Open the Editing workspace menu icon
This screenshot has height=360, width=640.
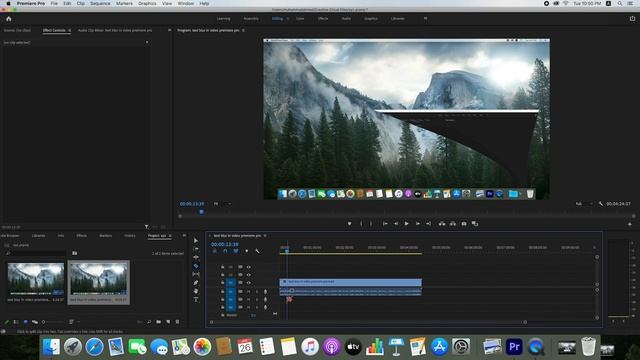(288, 18)
